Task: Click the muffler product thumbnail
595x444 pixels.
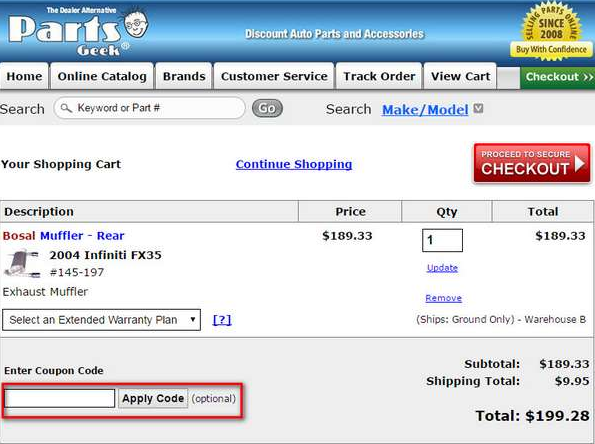Action: (22, 263)
